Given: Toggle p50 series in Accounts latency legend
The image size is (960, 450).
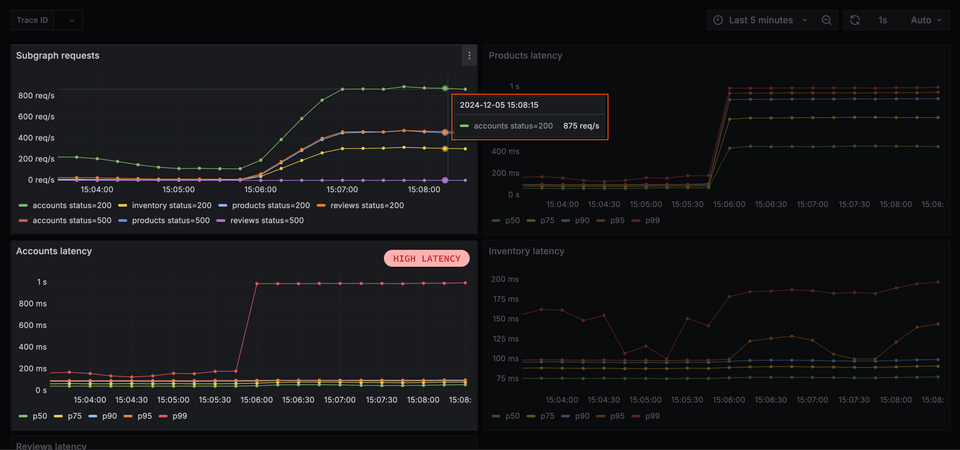Looking at the screenshot, I should [32, 416].
